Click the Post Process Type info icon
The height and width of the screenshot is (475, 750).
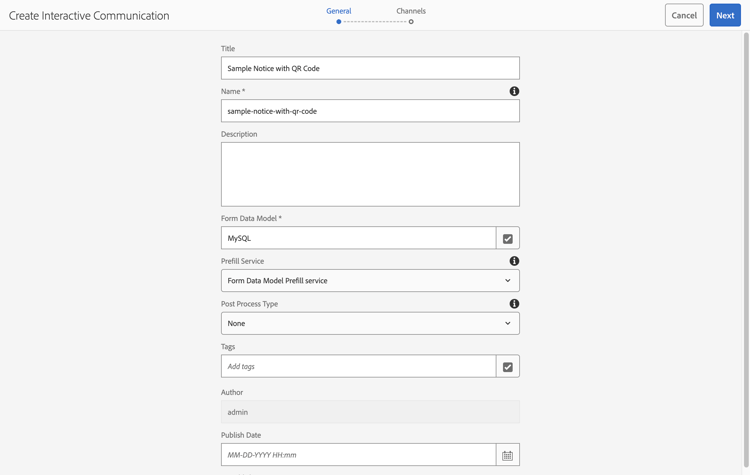click(x=514, y=304)
